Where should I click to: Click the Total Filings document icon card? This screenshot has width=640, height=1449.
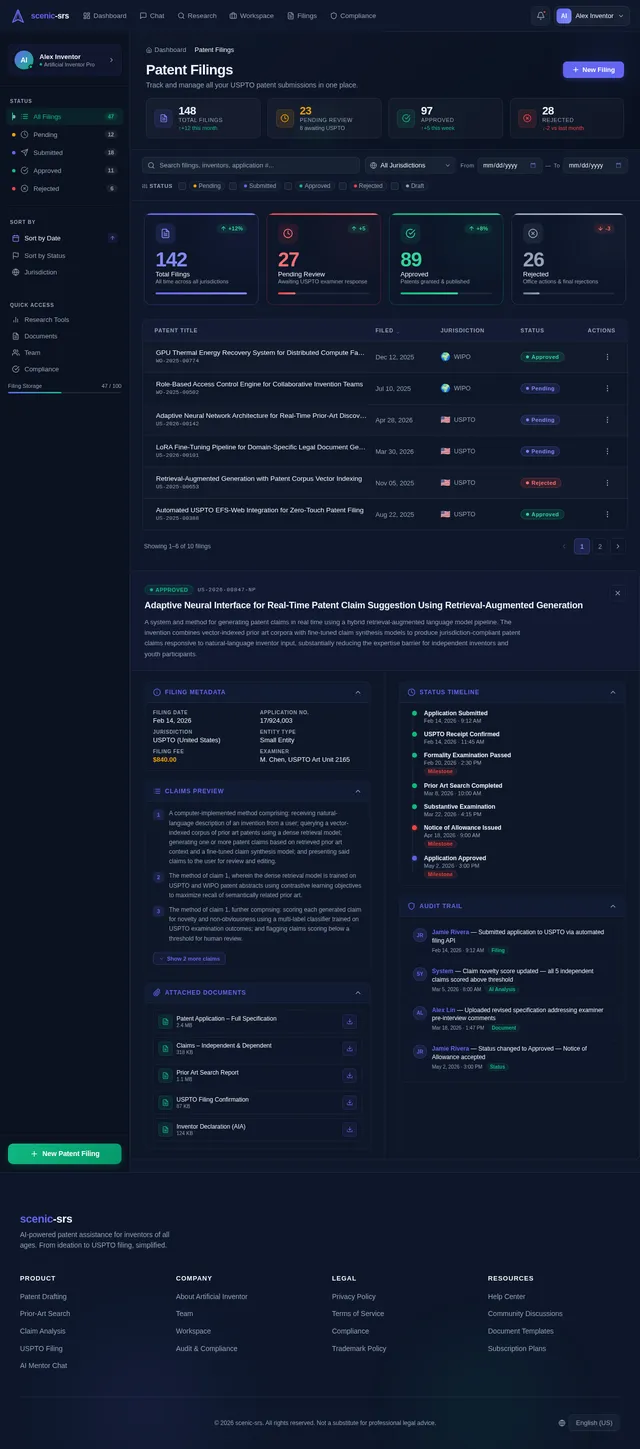[x=166, y=233]
